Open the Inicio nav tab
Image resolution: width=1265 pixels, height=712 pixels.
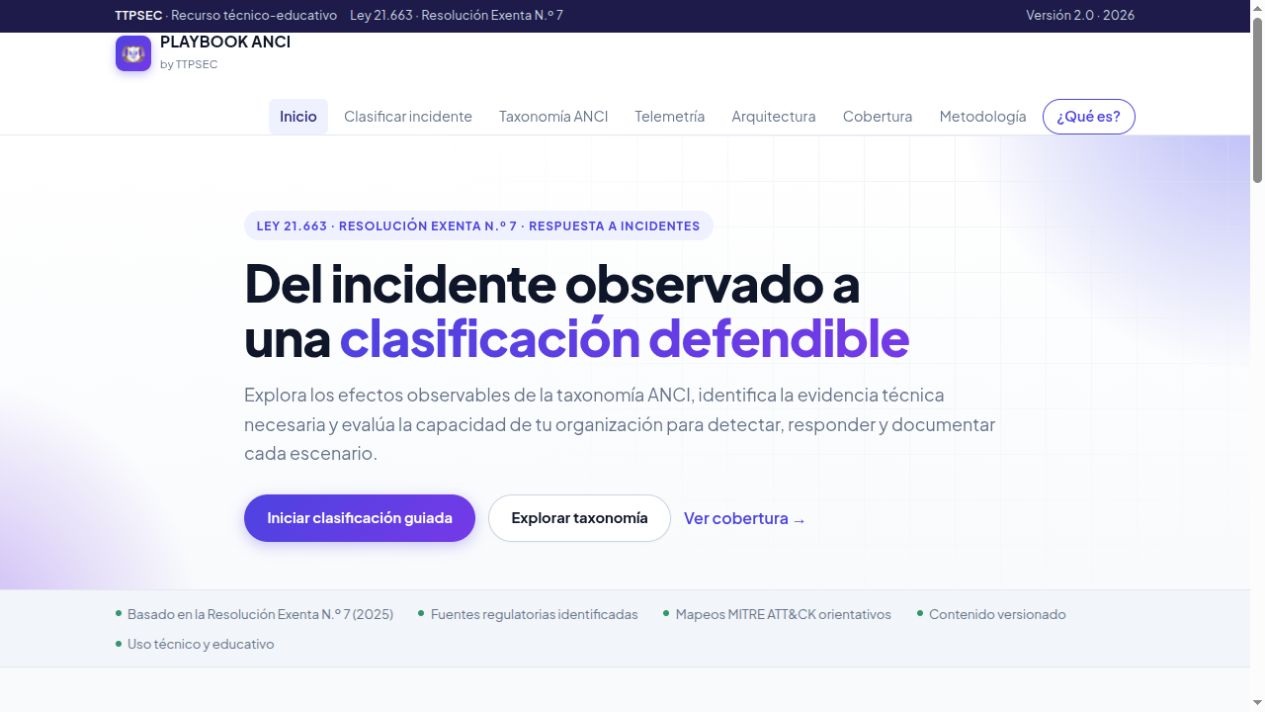click(298, 117)
